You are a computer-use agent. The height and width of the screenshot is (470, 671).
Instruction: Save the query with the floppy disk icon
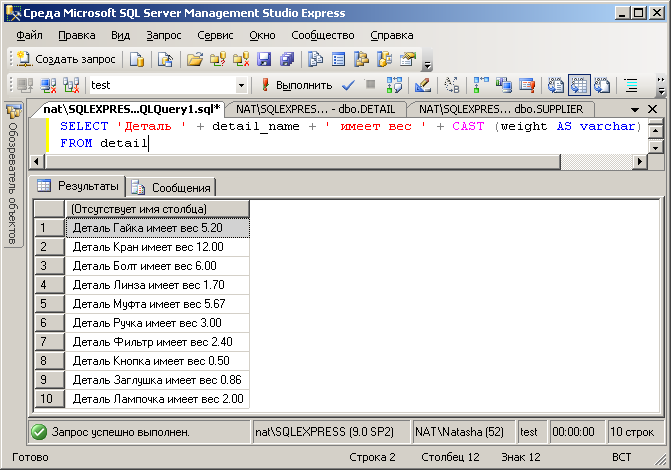tap(264, 59)
